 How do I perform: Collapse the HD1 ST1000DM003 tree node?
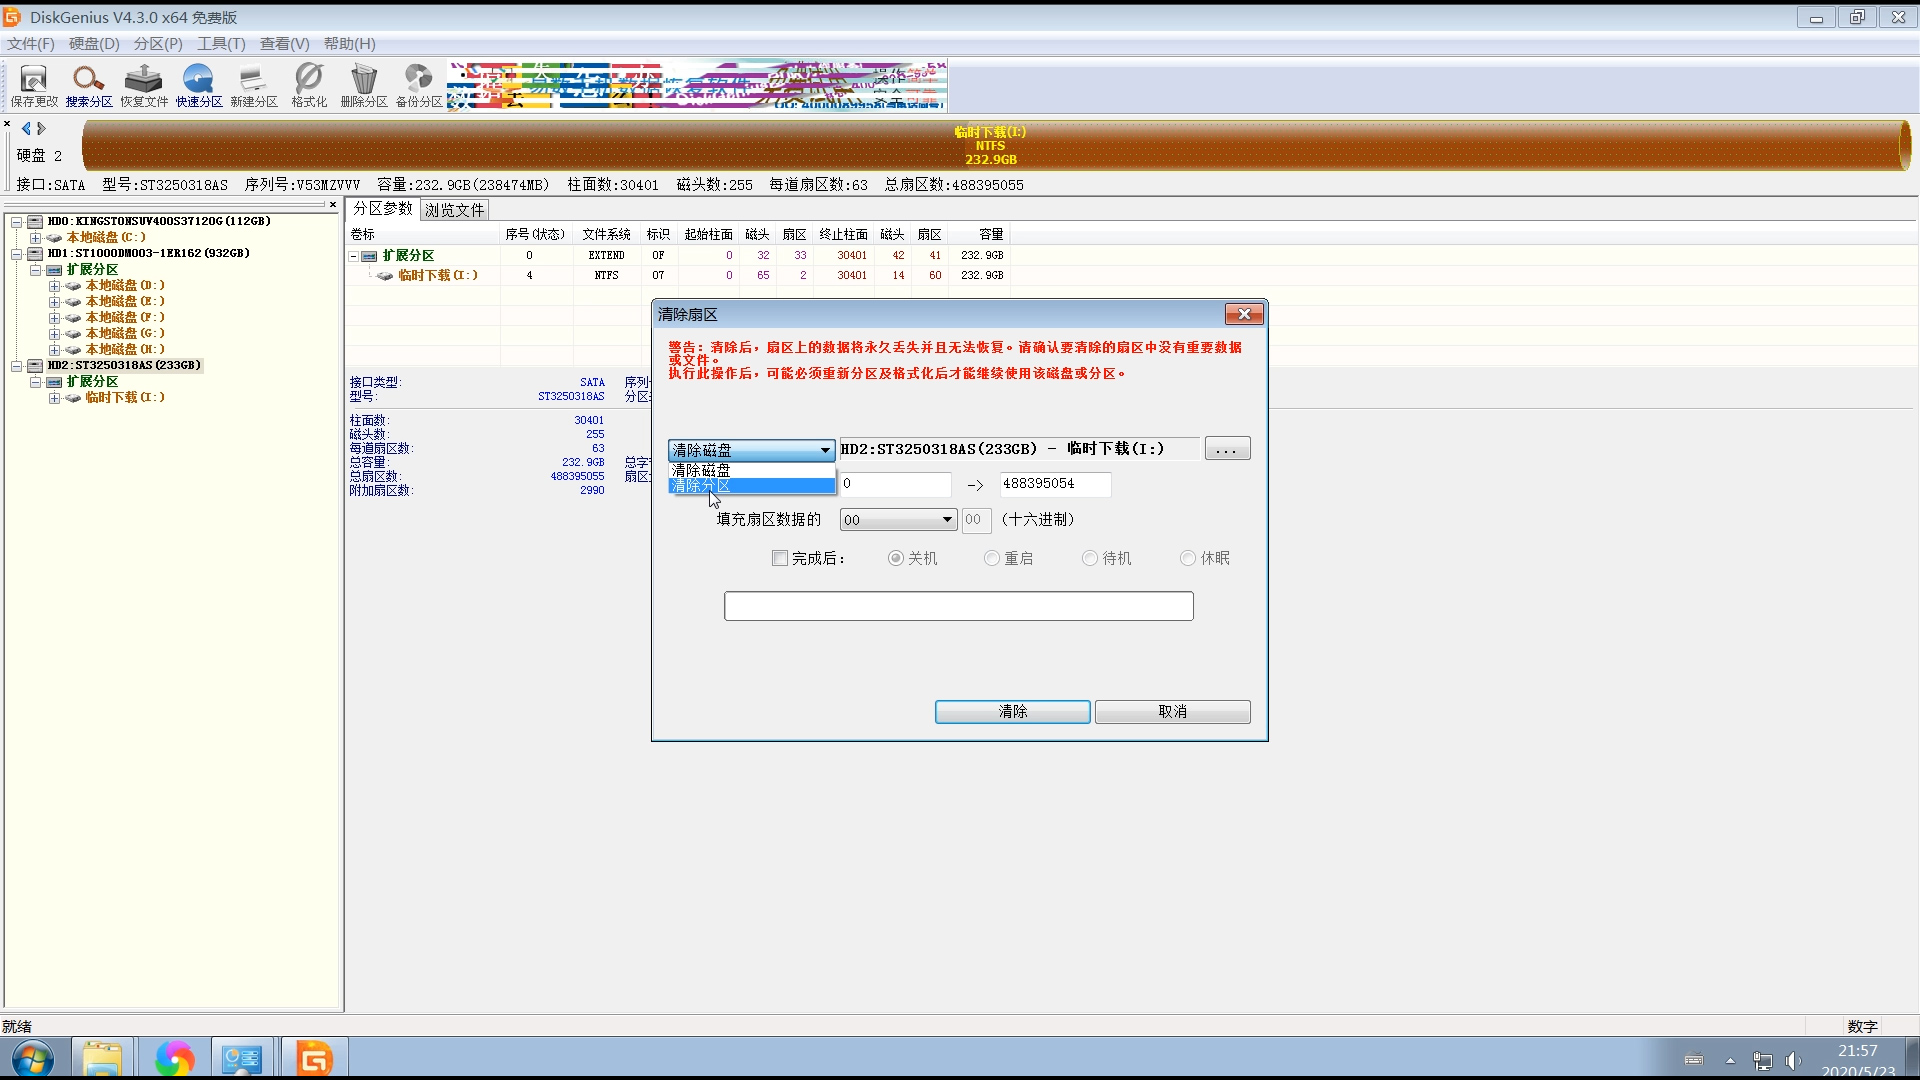[17, 254]
